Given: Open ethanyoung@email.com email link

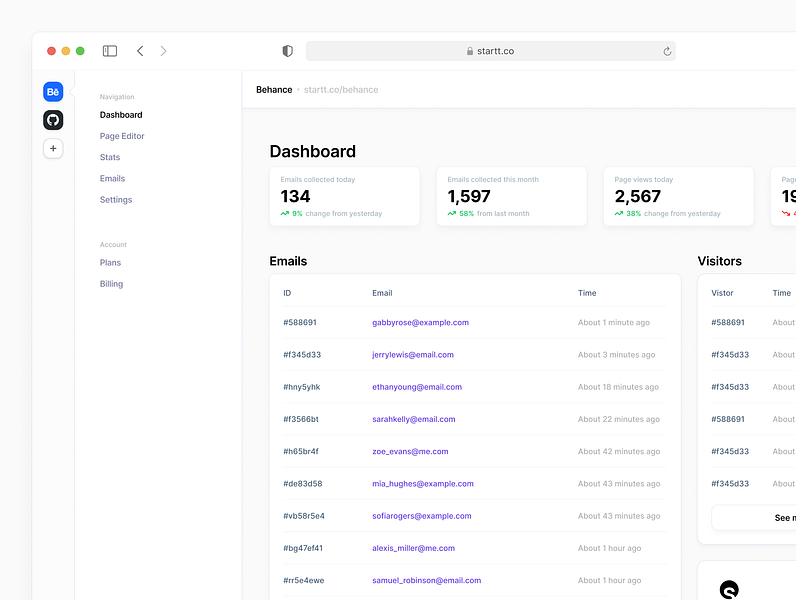Looking at the screenshot, I should click(x=417, y=387).
